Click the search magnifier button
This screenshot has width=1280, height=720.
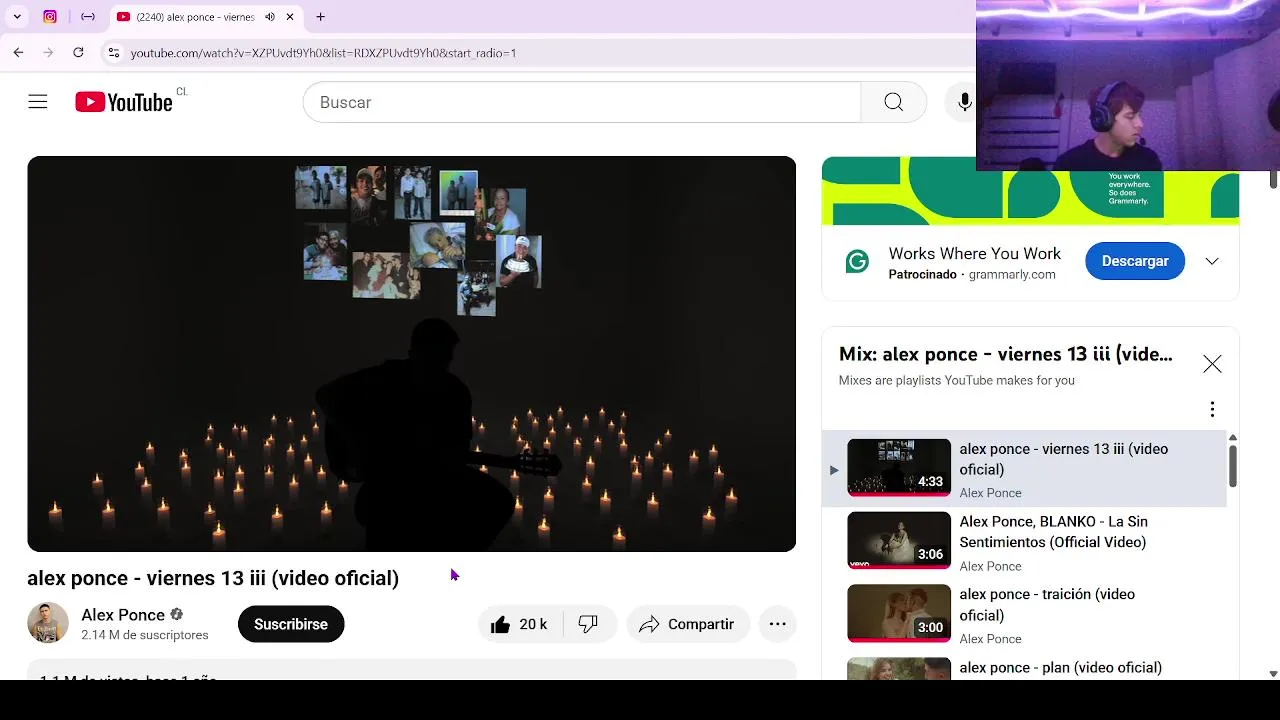(x=893, y=102)
